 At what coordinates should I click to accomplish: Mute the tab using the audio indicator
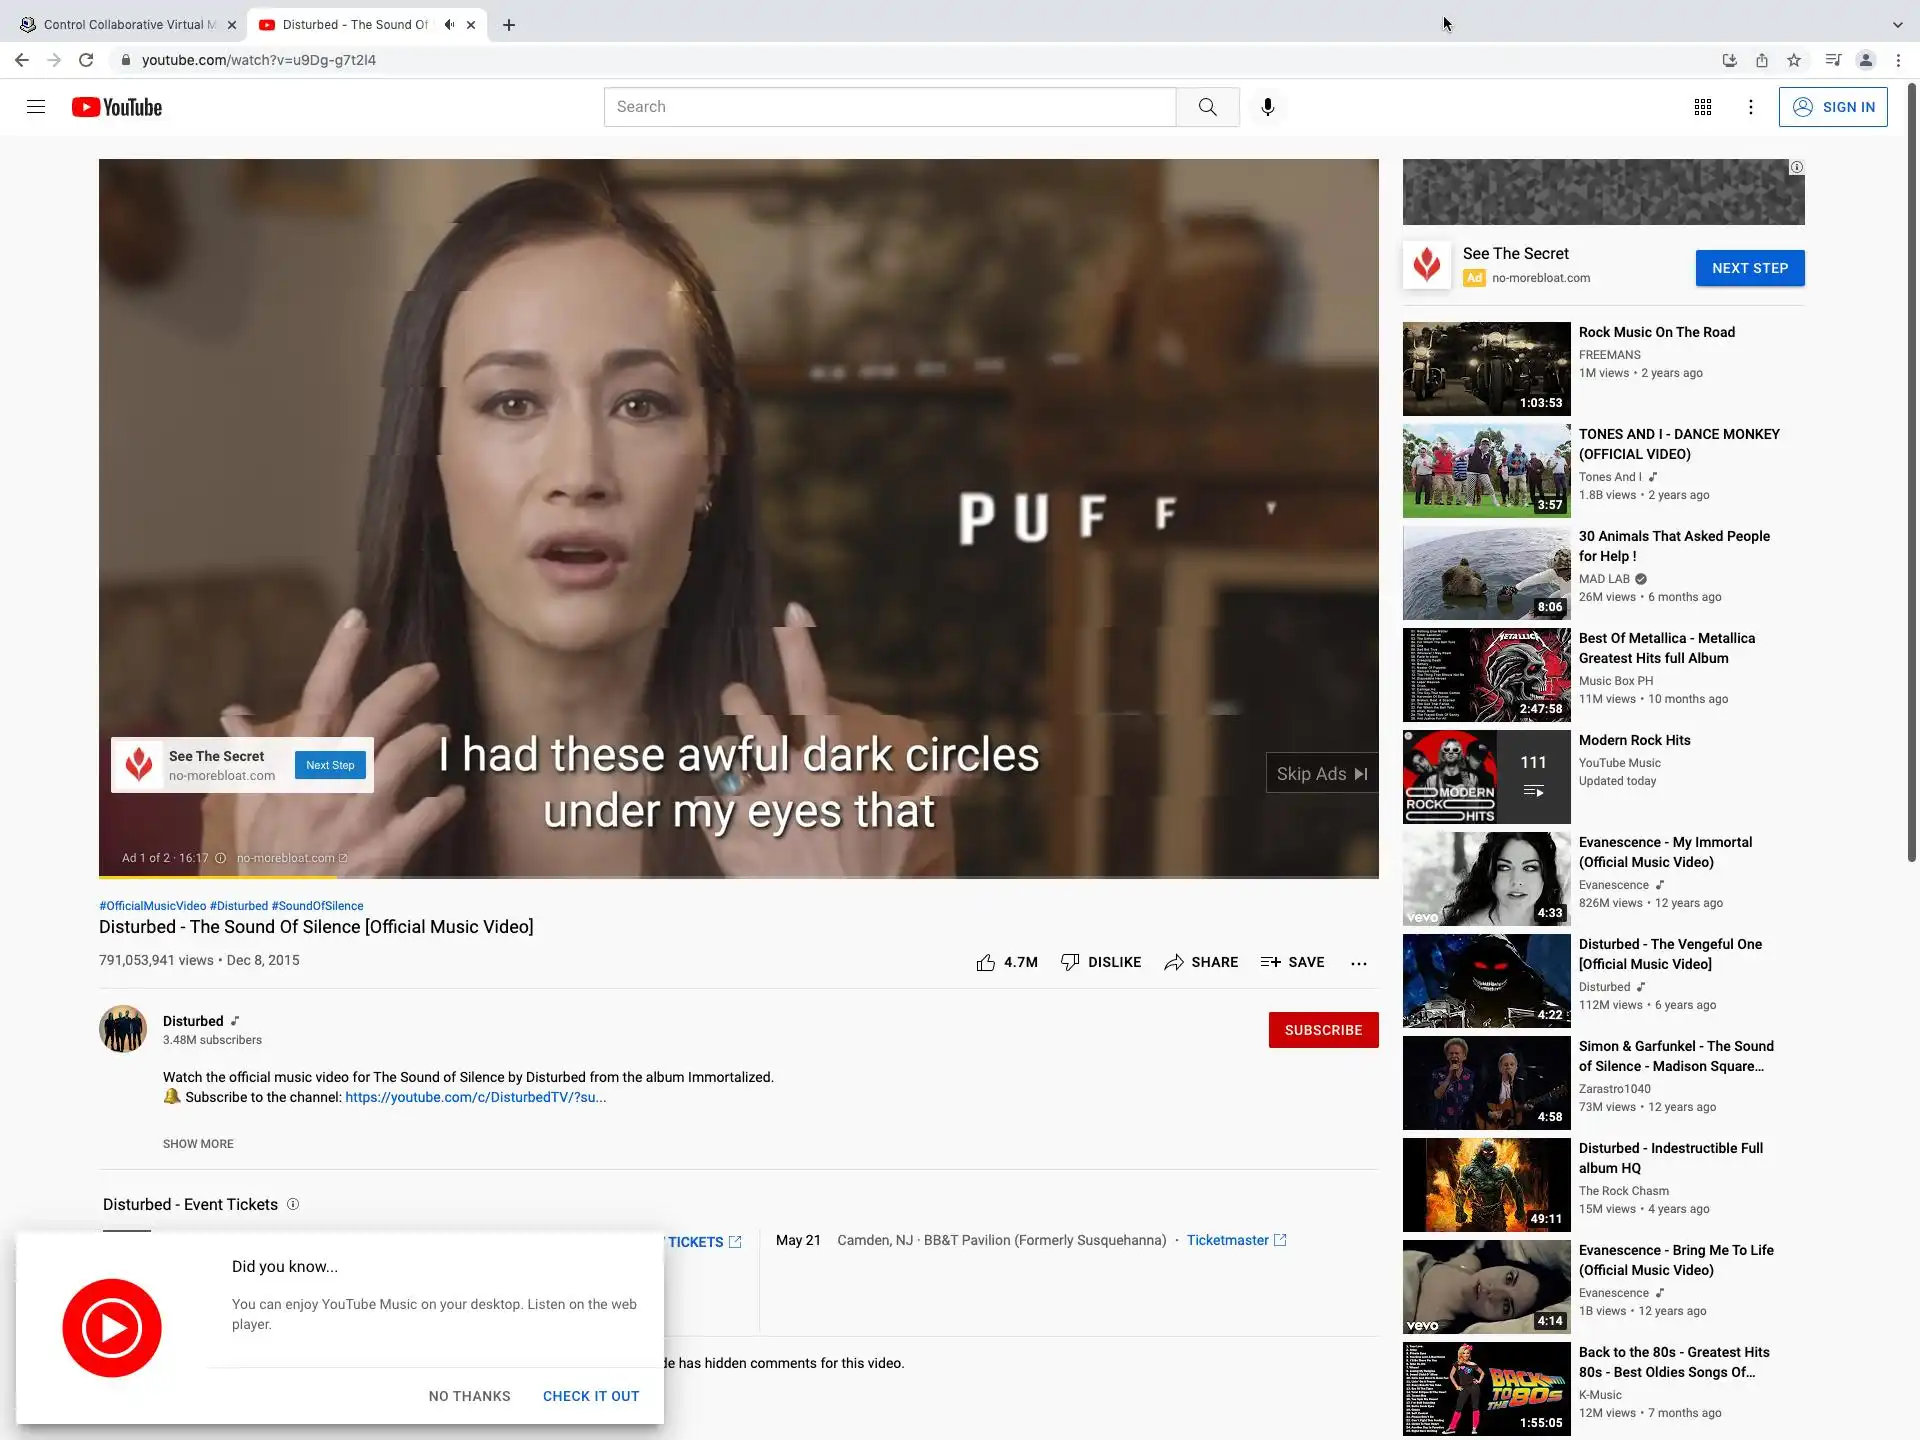449,25
